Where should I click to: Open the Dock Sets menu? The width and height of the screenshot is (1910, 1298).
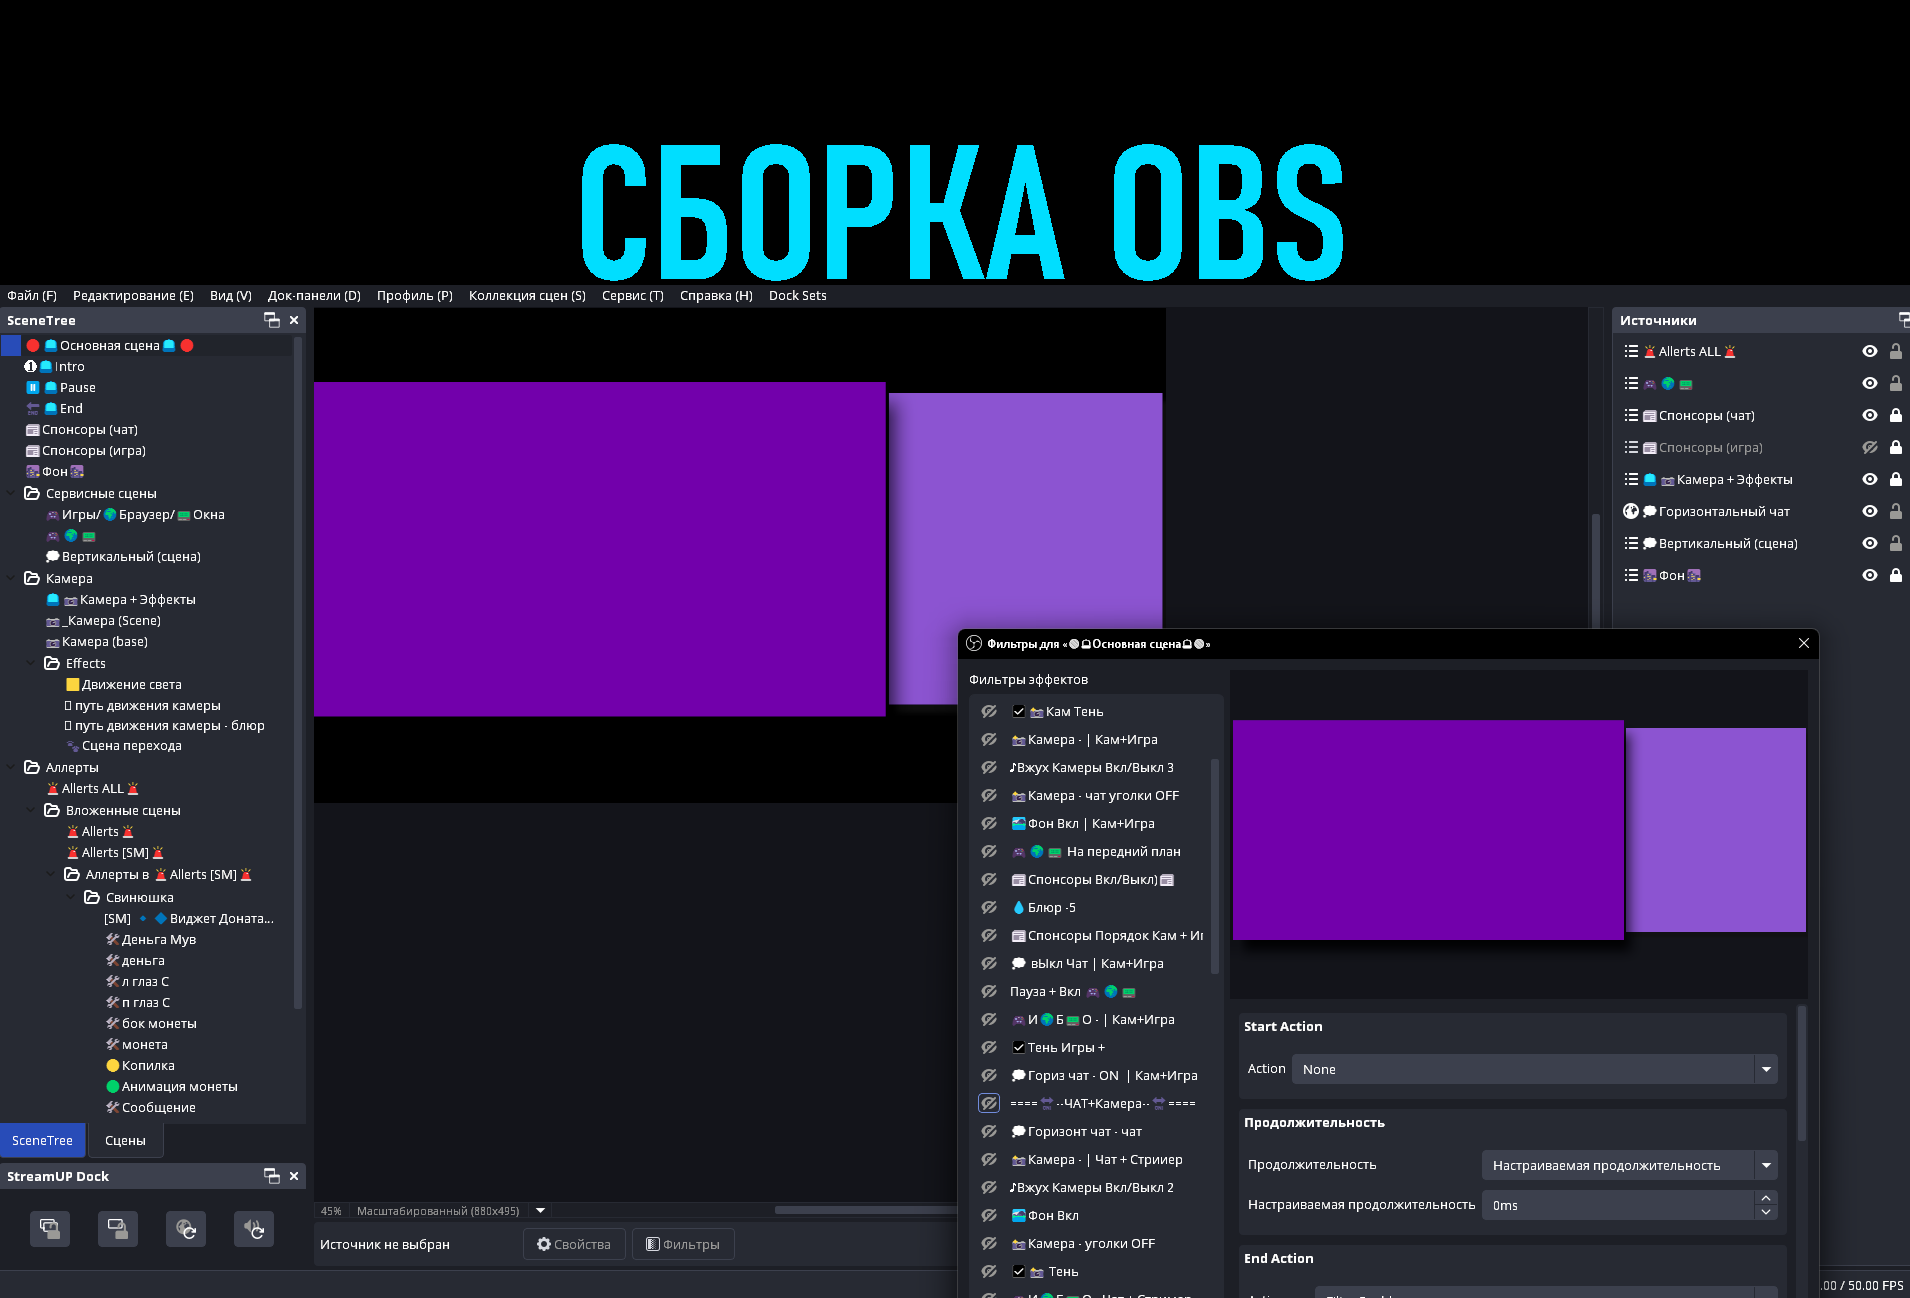(x=797, y=296)
